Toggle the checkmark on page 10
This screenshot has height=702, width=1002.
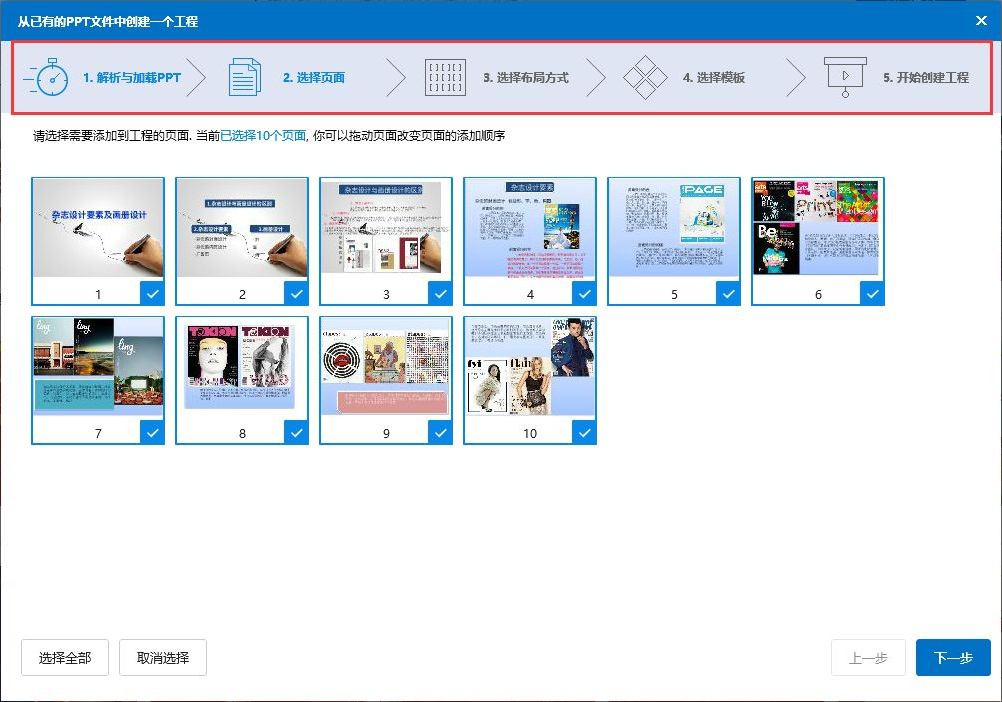(584, 432)
